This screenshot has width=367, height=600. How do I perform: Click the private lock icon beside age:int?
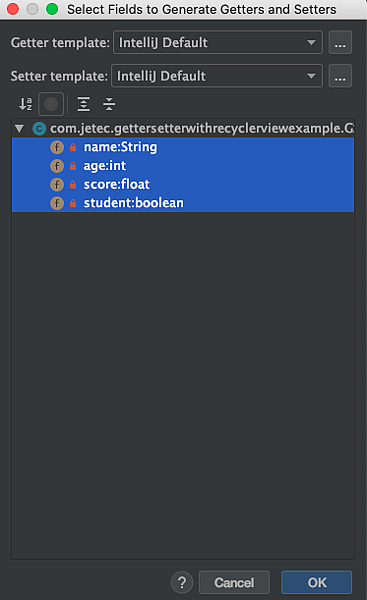[73, 166]
